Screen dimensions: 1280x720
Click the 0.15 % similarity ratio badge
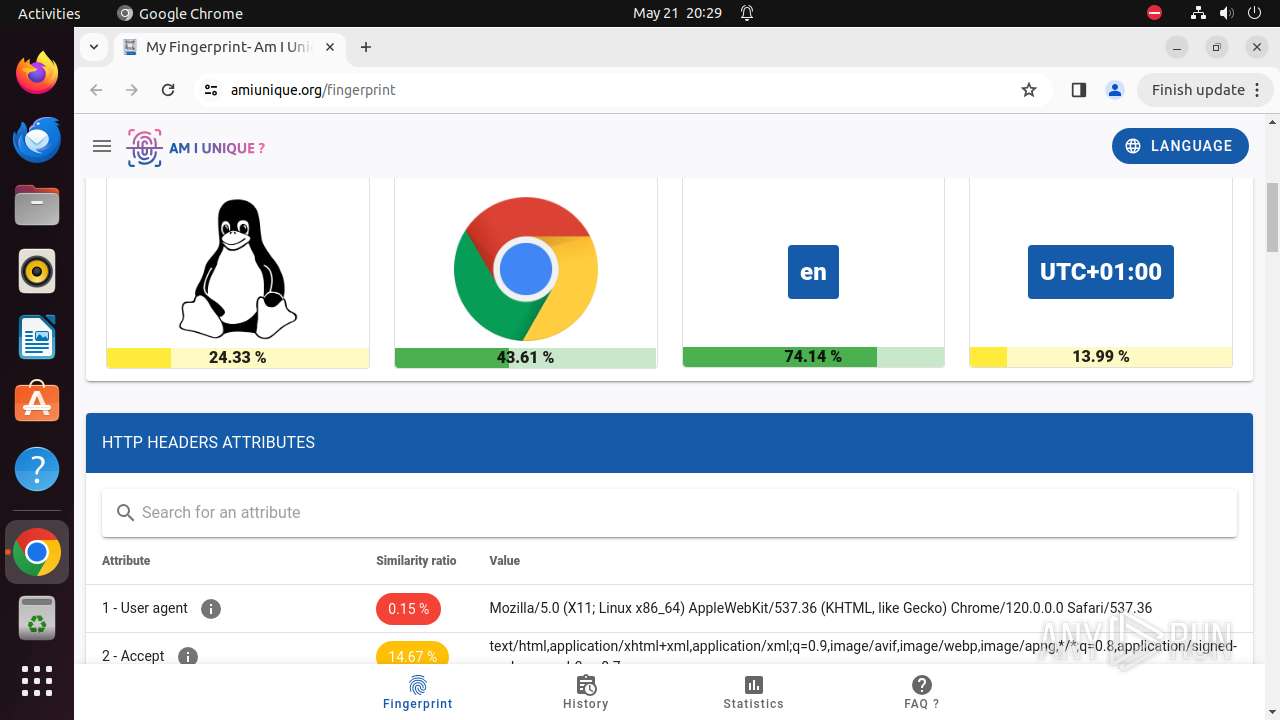[x=408, y=609]
